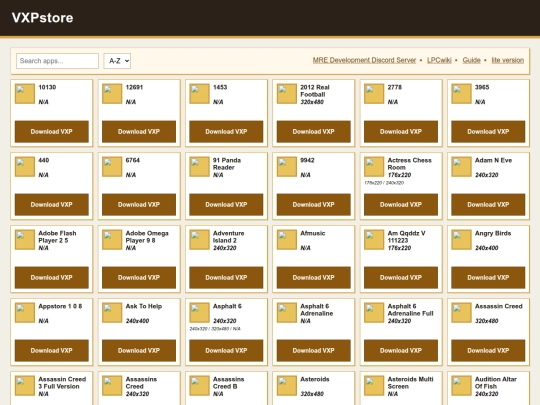540x405 pixels.
Task: Click the Afmusic app icon
Action: [287, 240]
